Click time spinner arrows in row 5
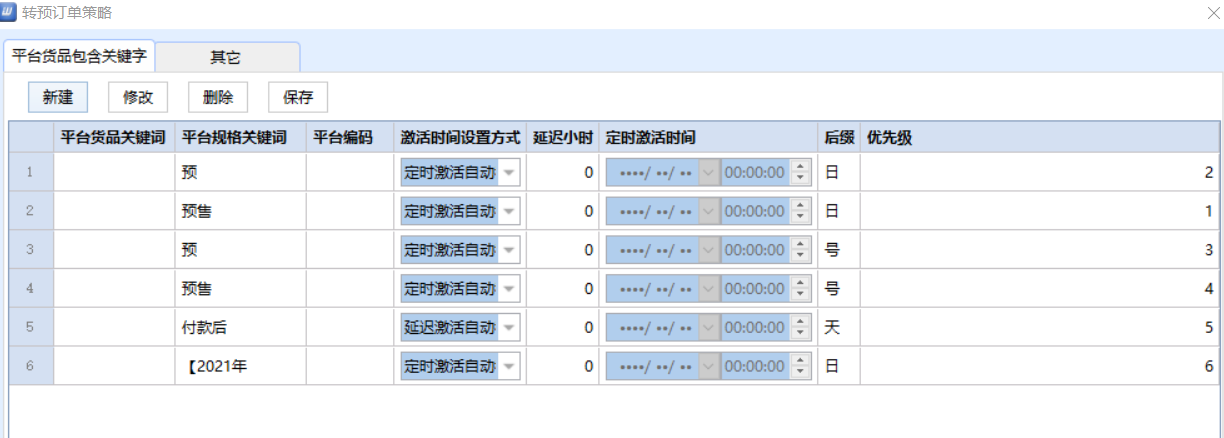The image size is (1224, 438). pyautogui.click(x=800, y=328)
